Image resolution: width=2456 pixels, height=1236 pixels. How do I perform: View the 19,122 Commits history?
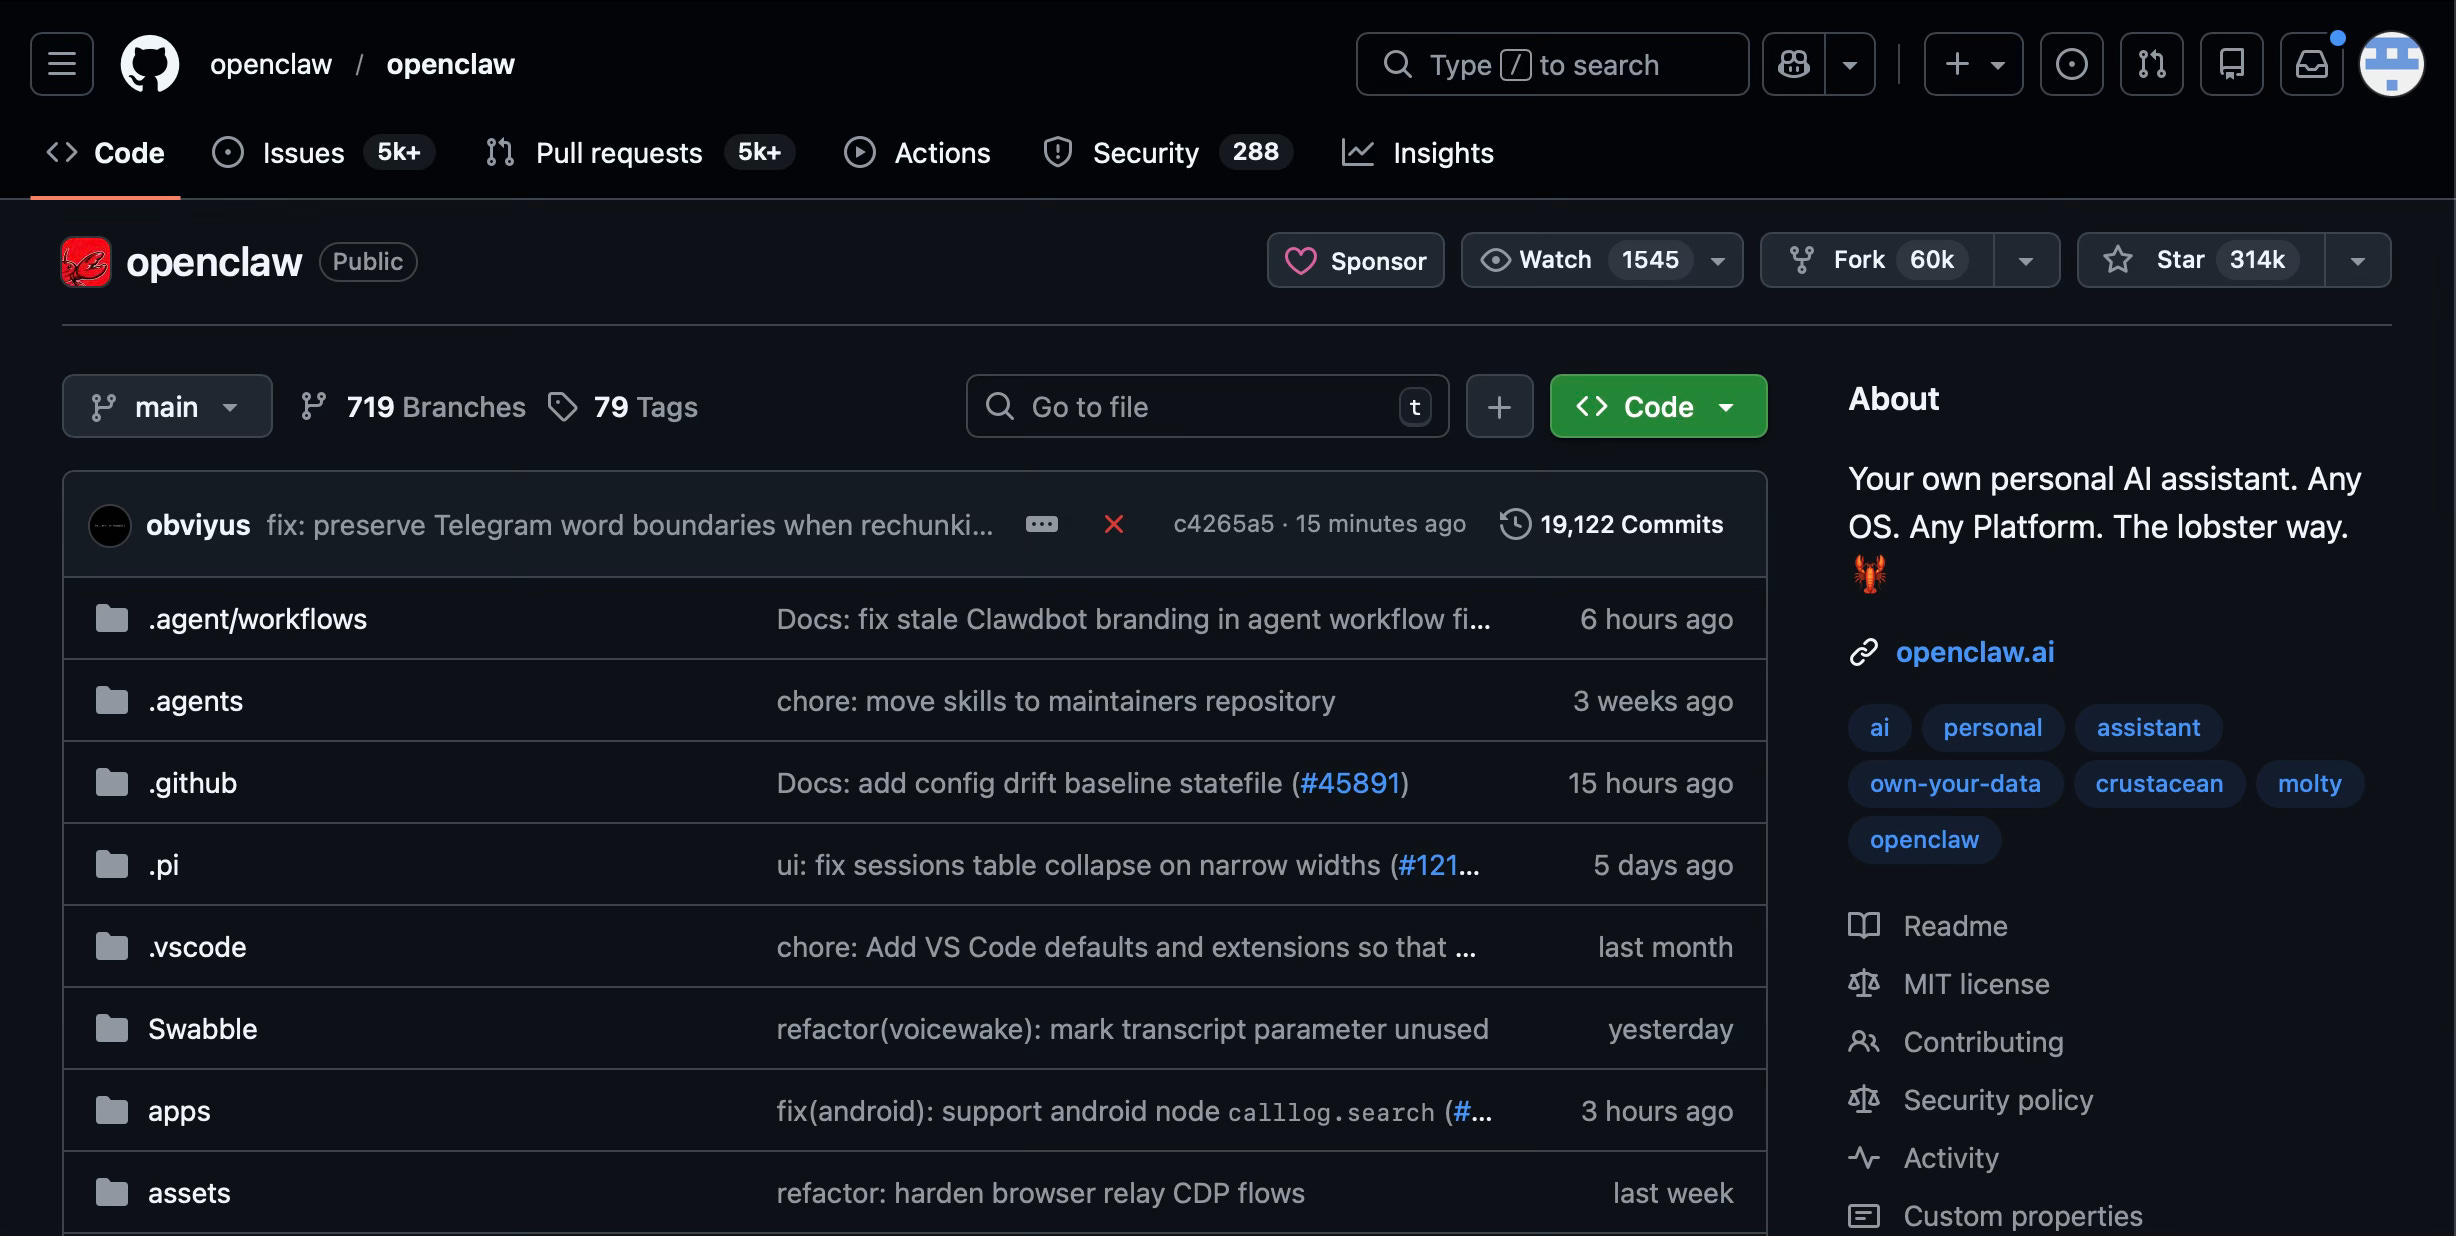tap(1630, 524)
